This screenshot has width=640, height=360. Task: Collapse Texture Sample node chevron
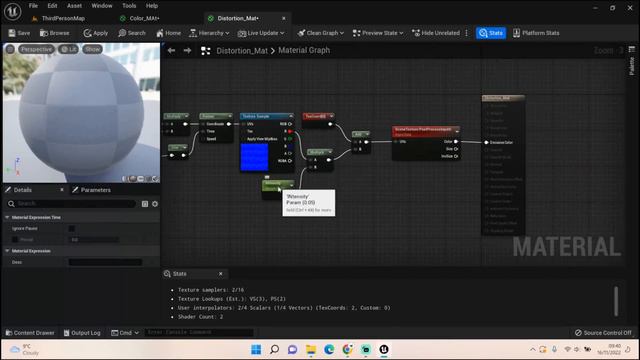point(291,116)
